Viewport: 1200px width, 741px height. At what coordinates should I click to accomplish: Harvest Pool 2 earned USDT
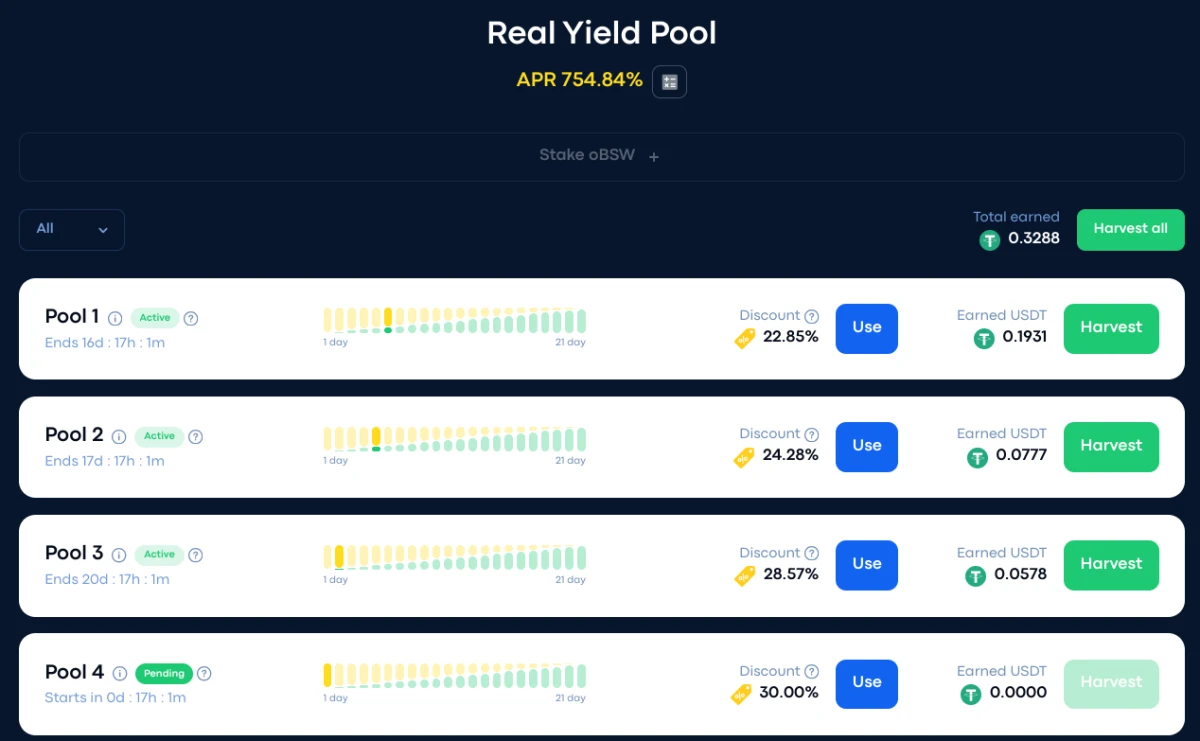coord(1111,446)
